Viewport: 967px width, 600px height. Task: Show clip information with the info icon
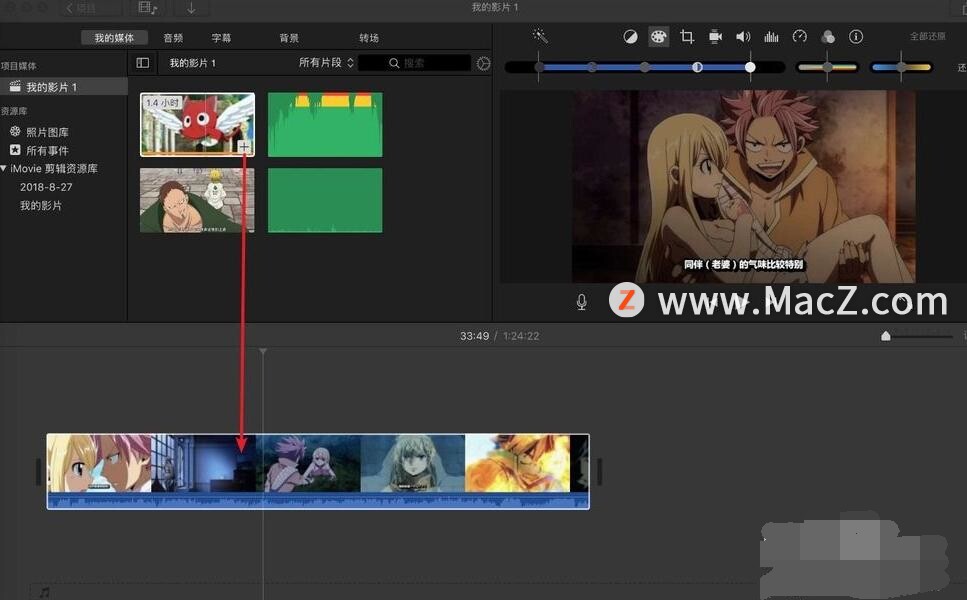click(x=856, y=37)
